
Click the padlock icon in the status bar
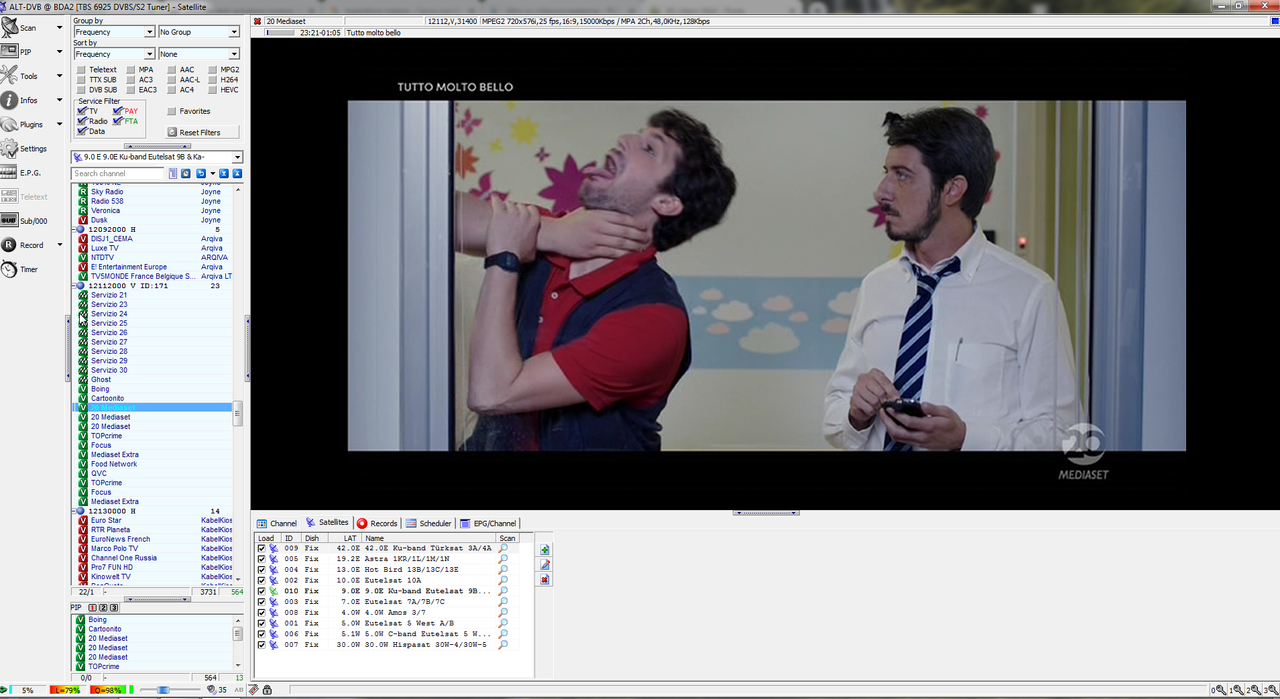click(x=267, y=690)
